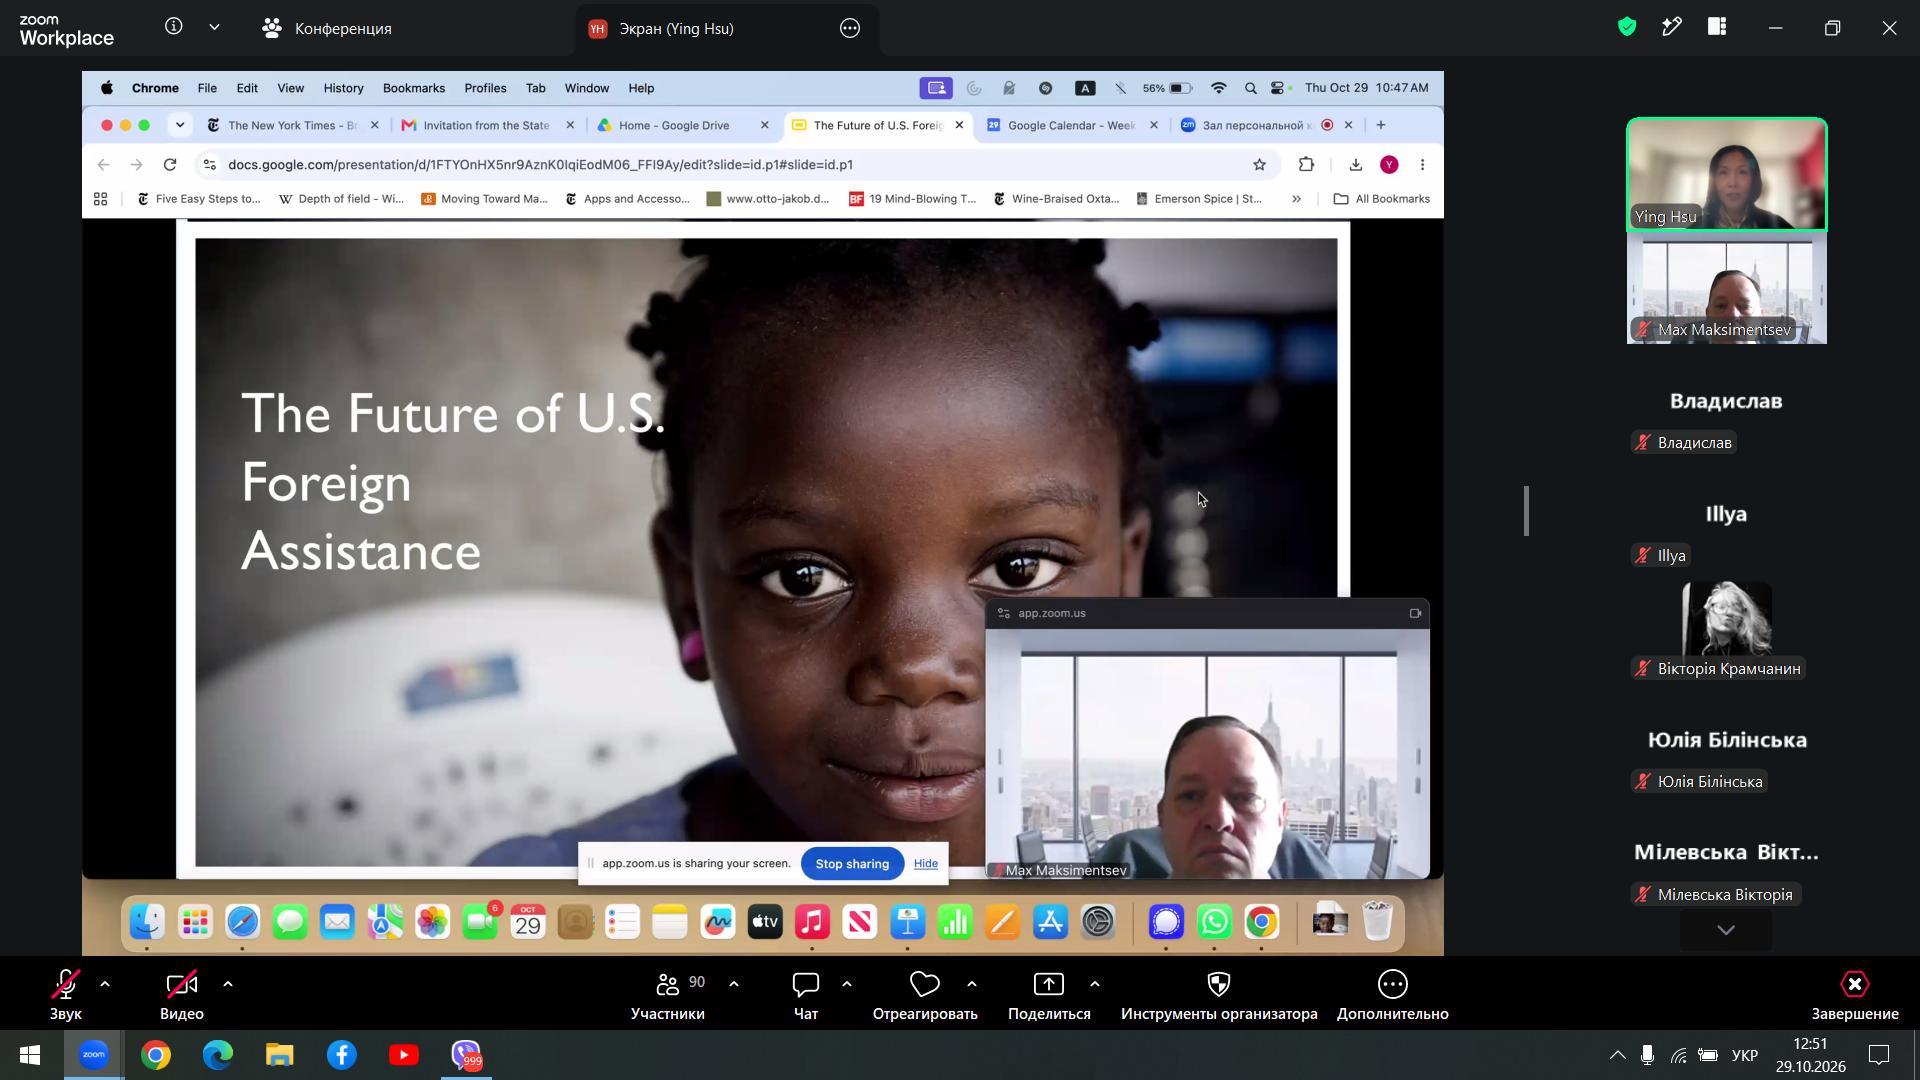Expand reactions options arrow
1920x1080 pixels.
[x=972, y=984]
